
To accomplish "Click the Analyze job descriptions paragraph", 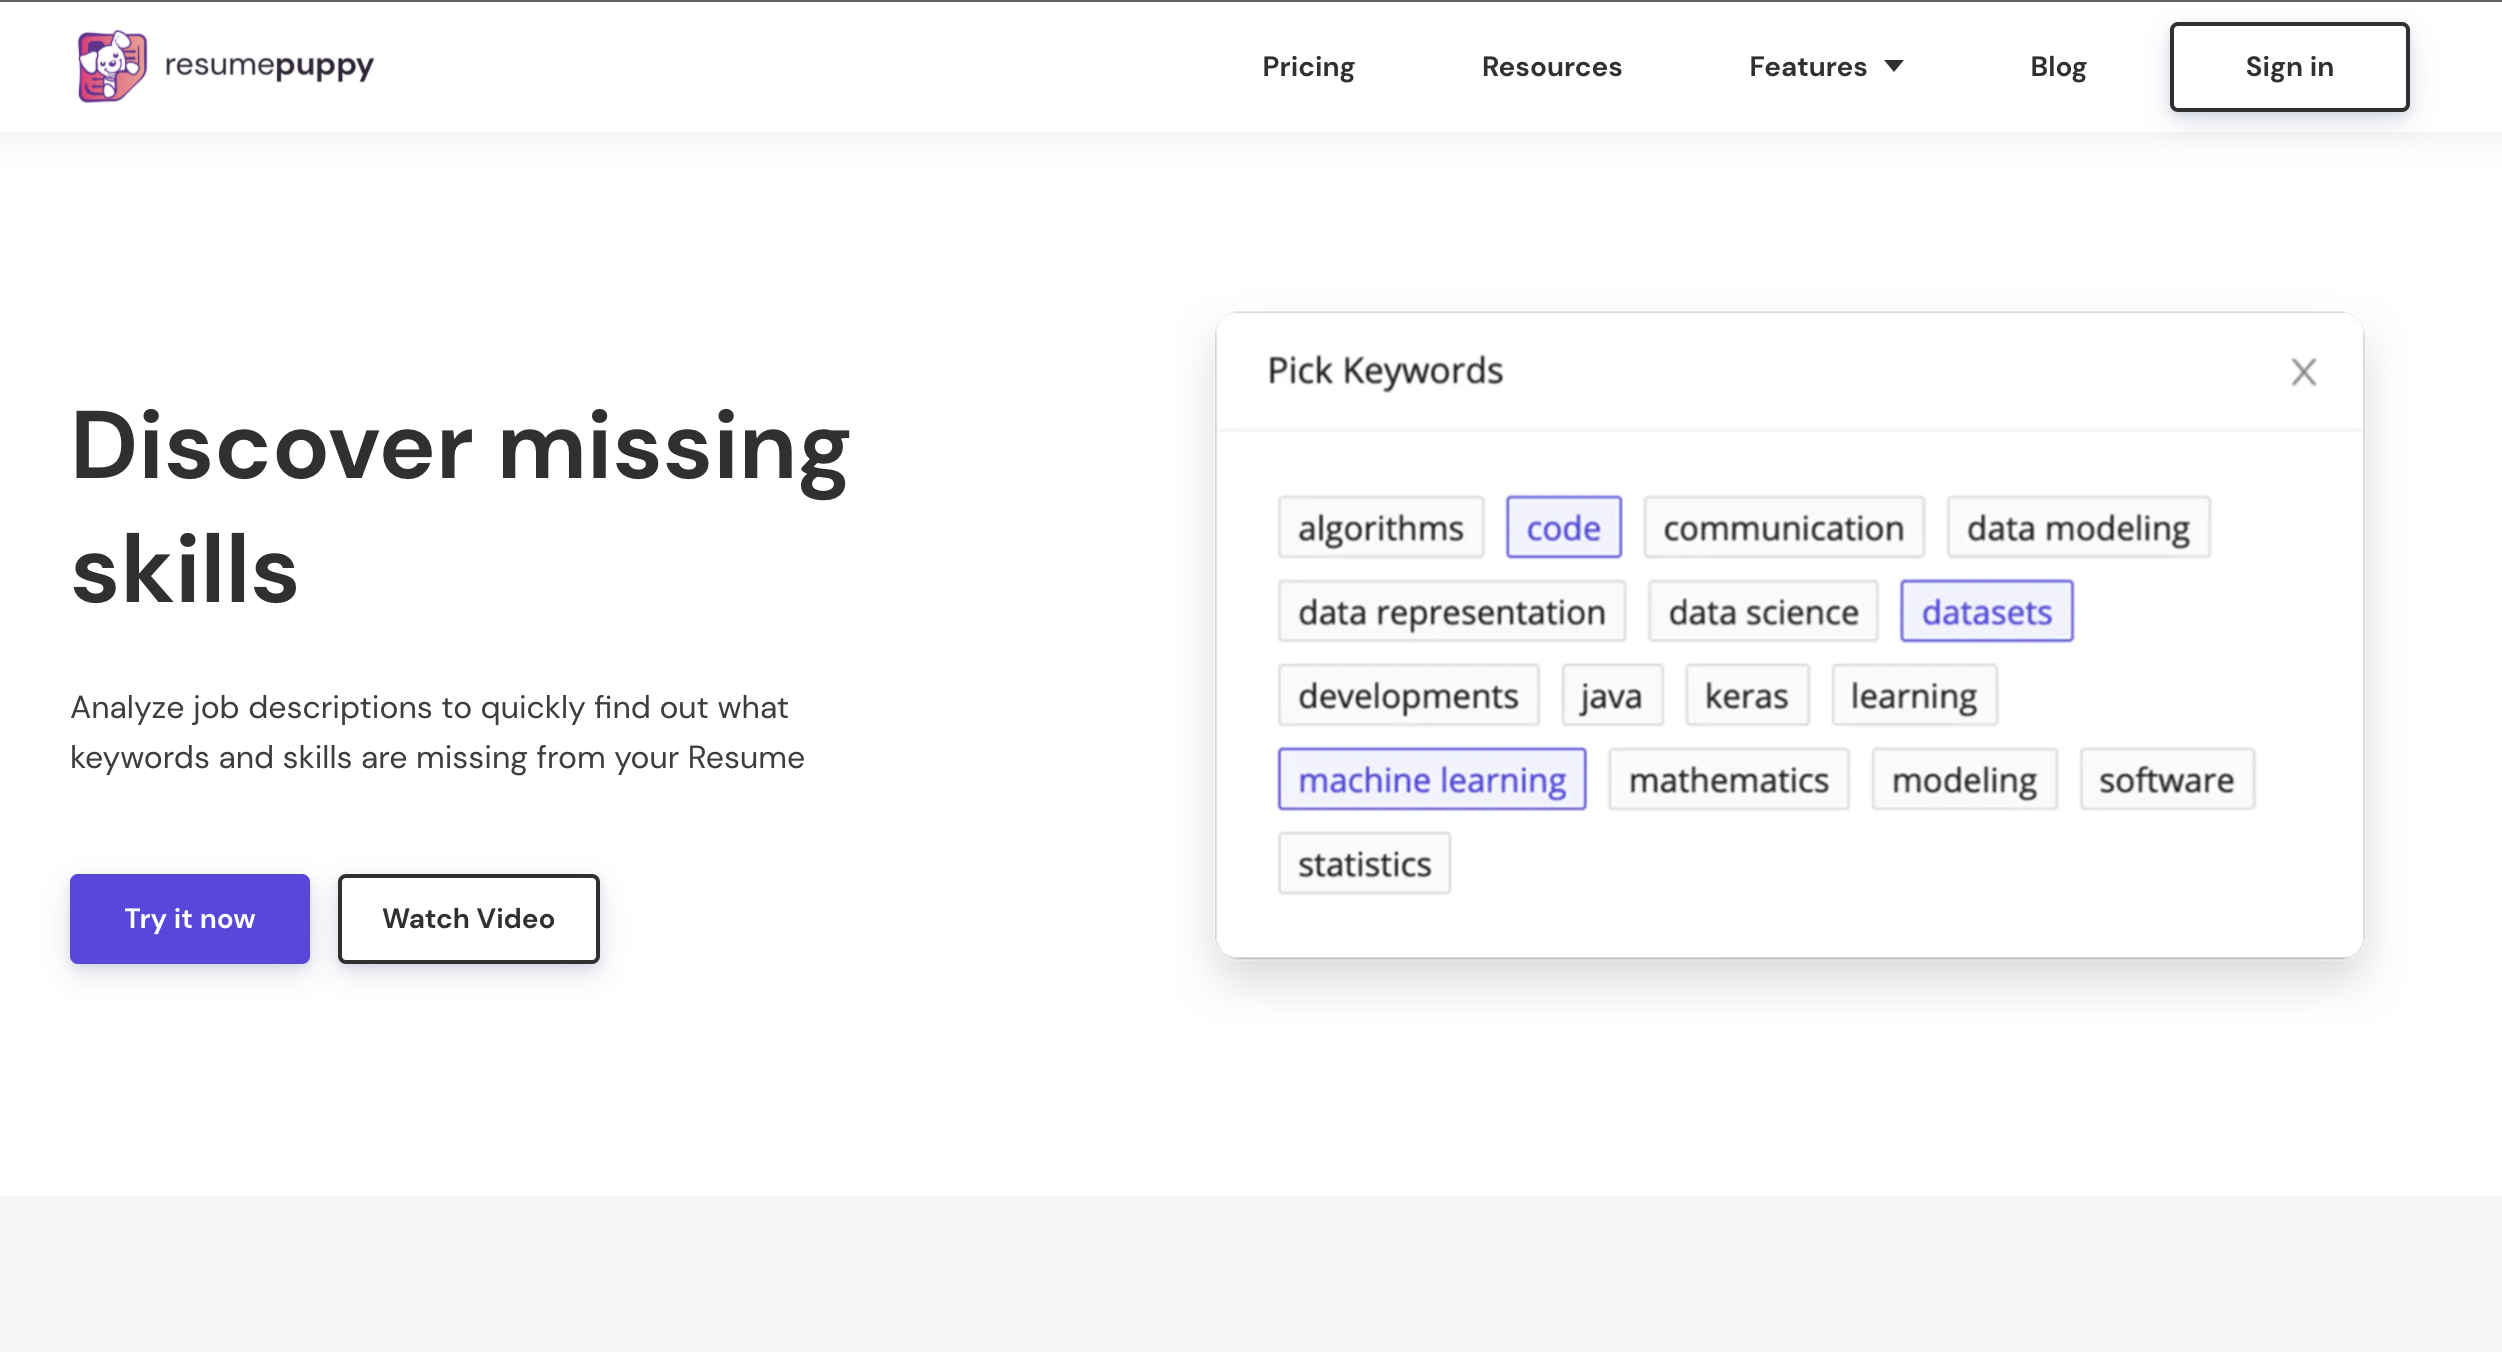I will [x=437, y=732].
